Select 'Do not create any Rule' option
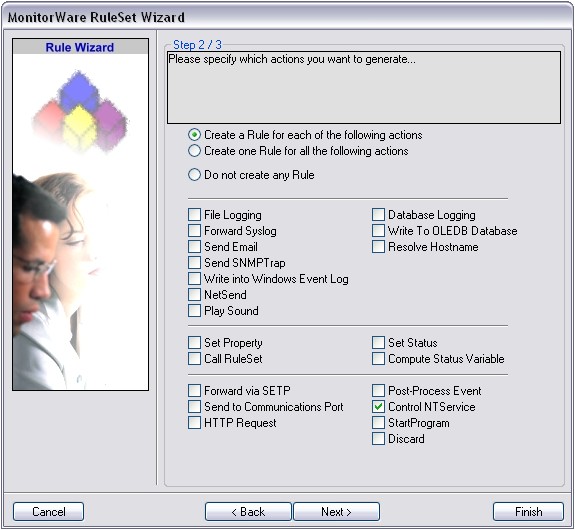Viewport: 575px width, 530px height. (x=194, y=175)
